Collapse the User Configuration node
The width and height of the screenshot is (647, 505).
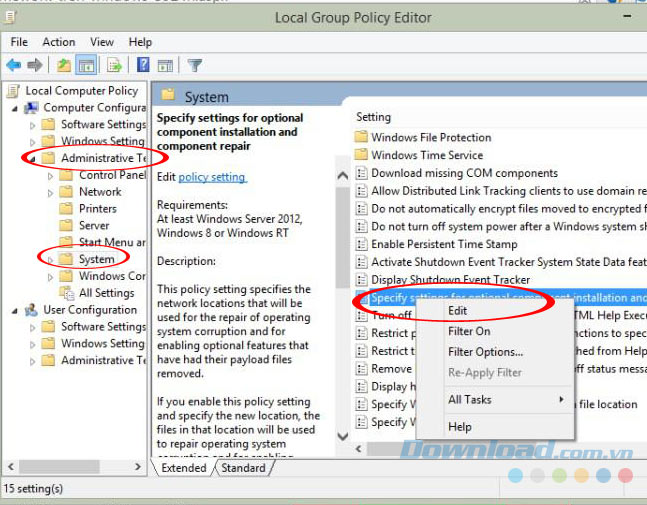point(15,311)
